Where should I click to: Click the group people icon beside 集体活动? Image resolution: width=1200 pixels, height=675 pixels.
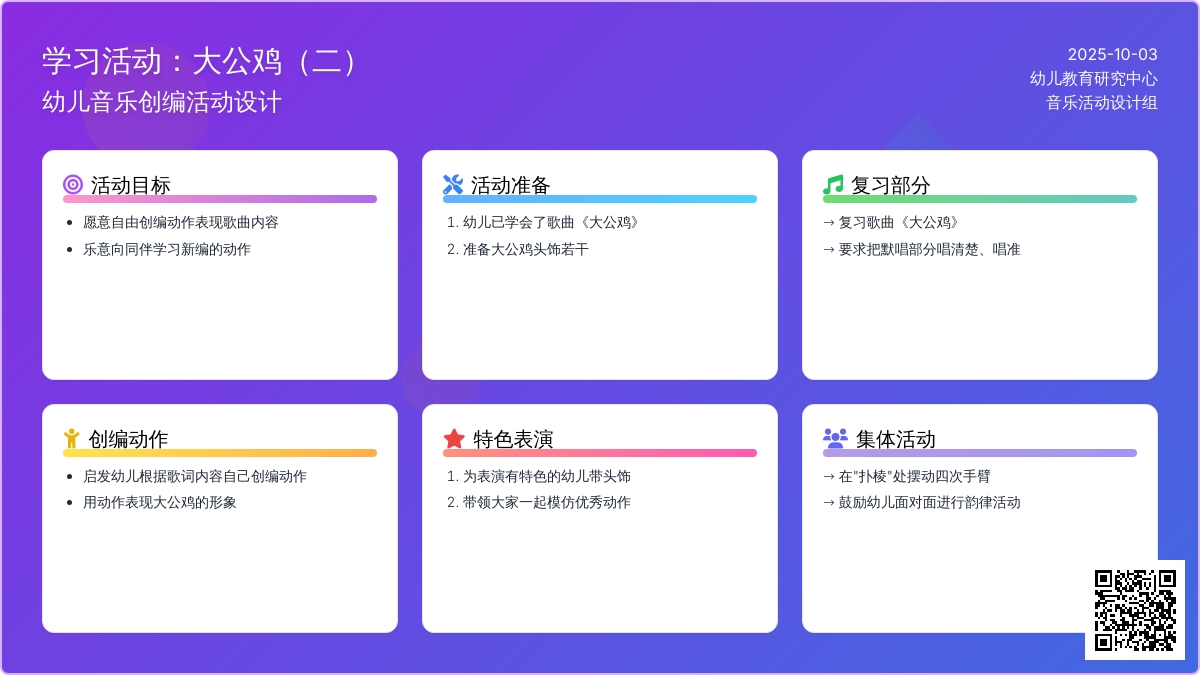[x=835, y=438]
